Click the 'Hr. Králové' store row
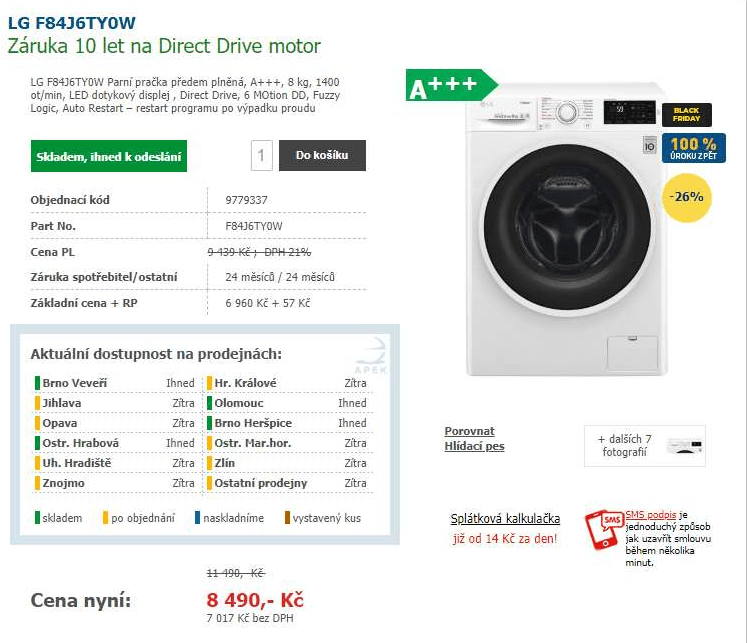Viewport: 747px width, 643px height. 287,383
